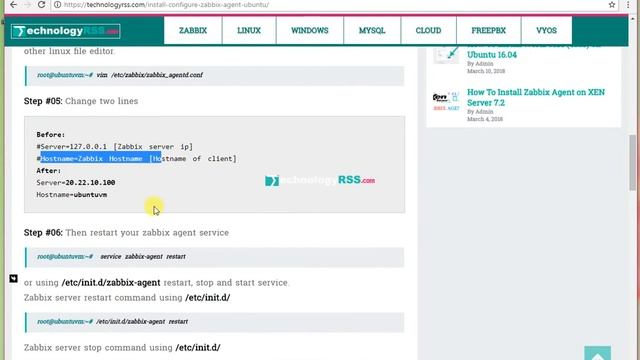Open the LINUX menu
Viewport: 640px width, 360px height.
249,31
